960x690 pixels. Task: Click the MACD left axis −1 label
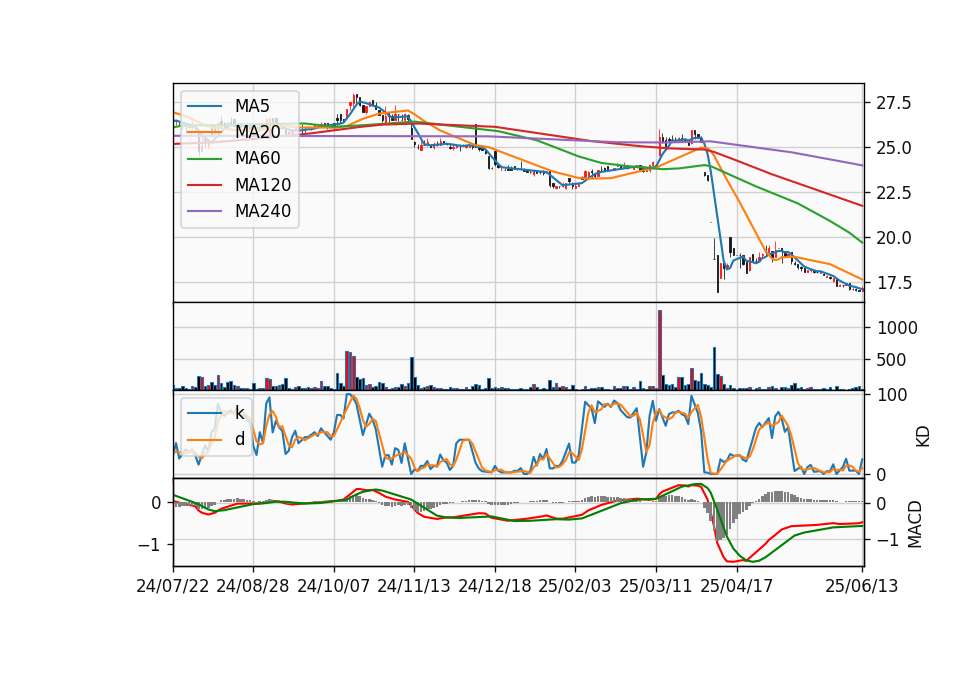point(151,544)
